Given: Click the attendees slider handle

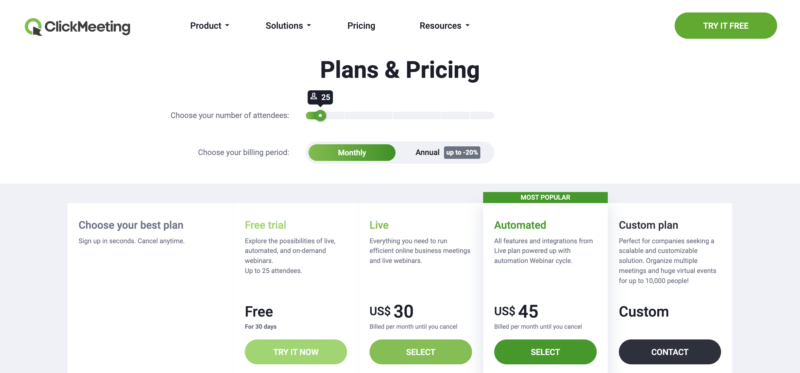Looking at the screenshot, I should tap(320, 116).
